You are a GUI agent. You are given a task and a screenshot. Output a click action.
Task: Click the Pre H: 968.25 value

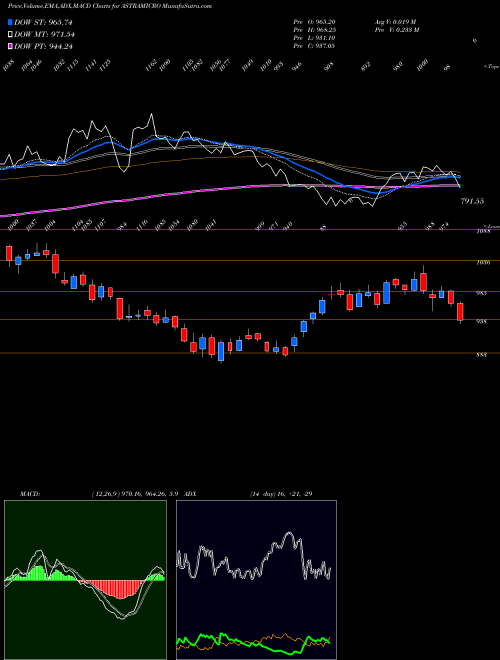314,30
